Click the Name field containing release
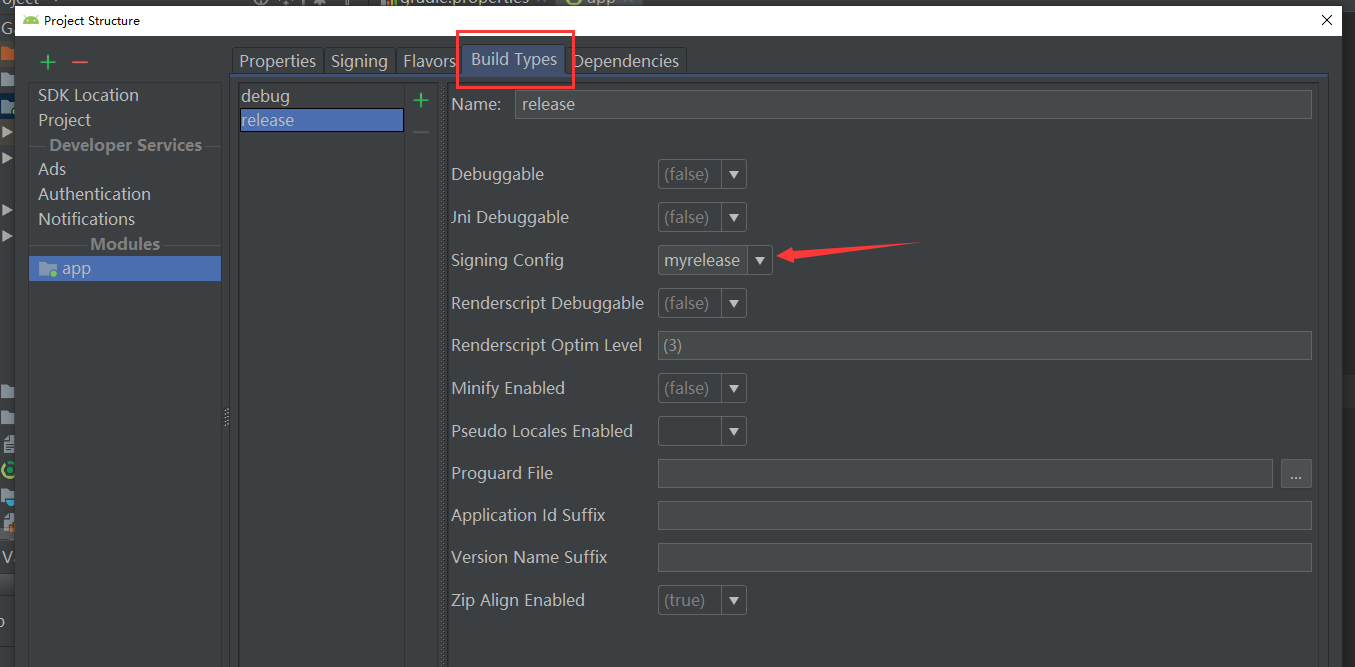This screenshot has width=1355, height=667. point(913,104)
